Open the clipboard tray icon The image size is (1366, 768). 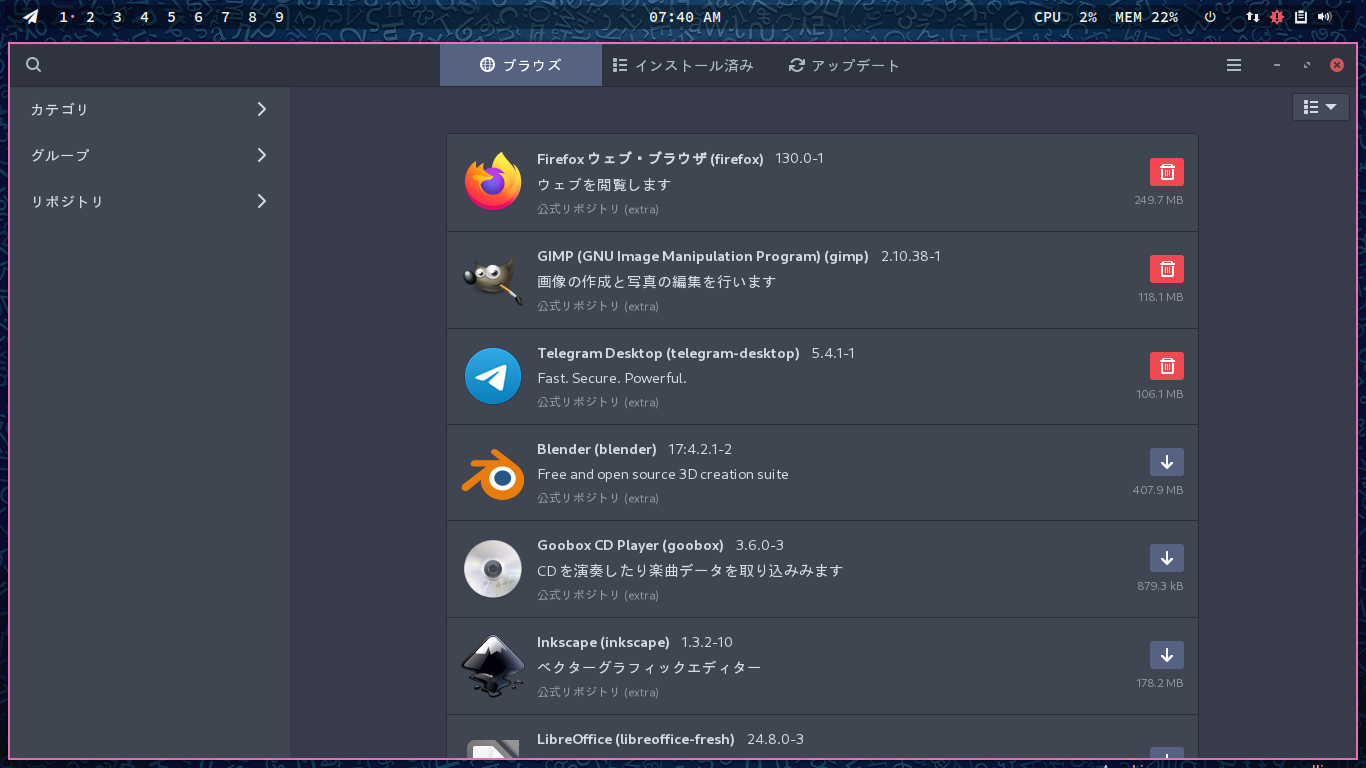(1301, 17)
